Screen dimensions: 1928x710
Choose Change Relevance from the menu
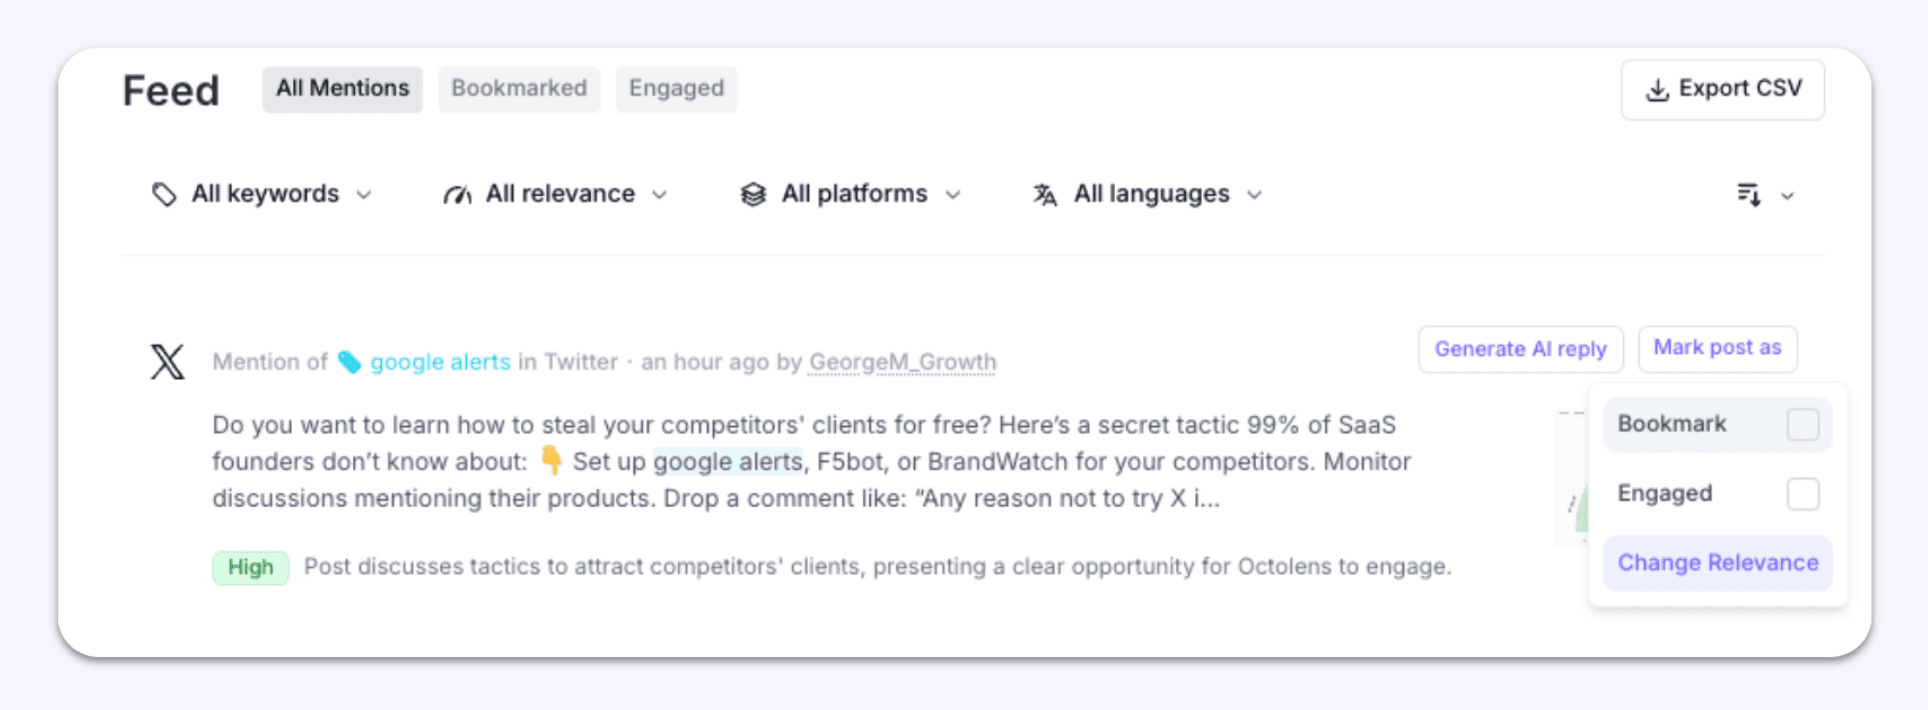pyautogui.click(x=1717, y=563)
